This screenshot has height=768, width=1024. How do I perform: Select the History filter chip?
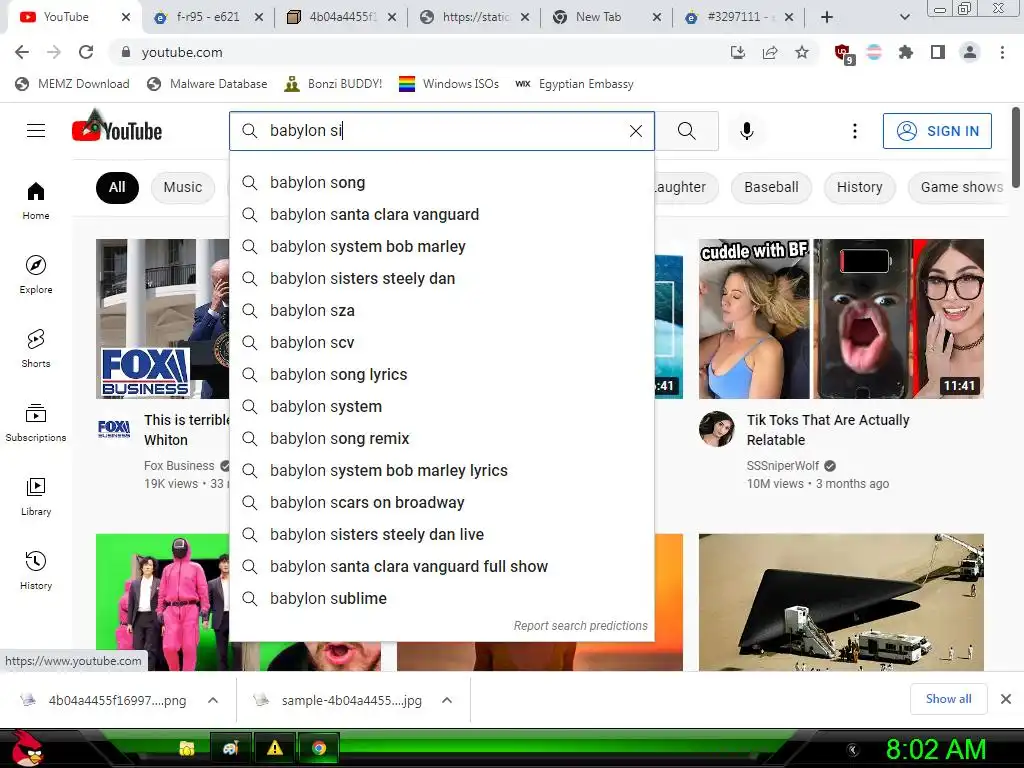859,187
